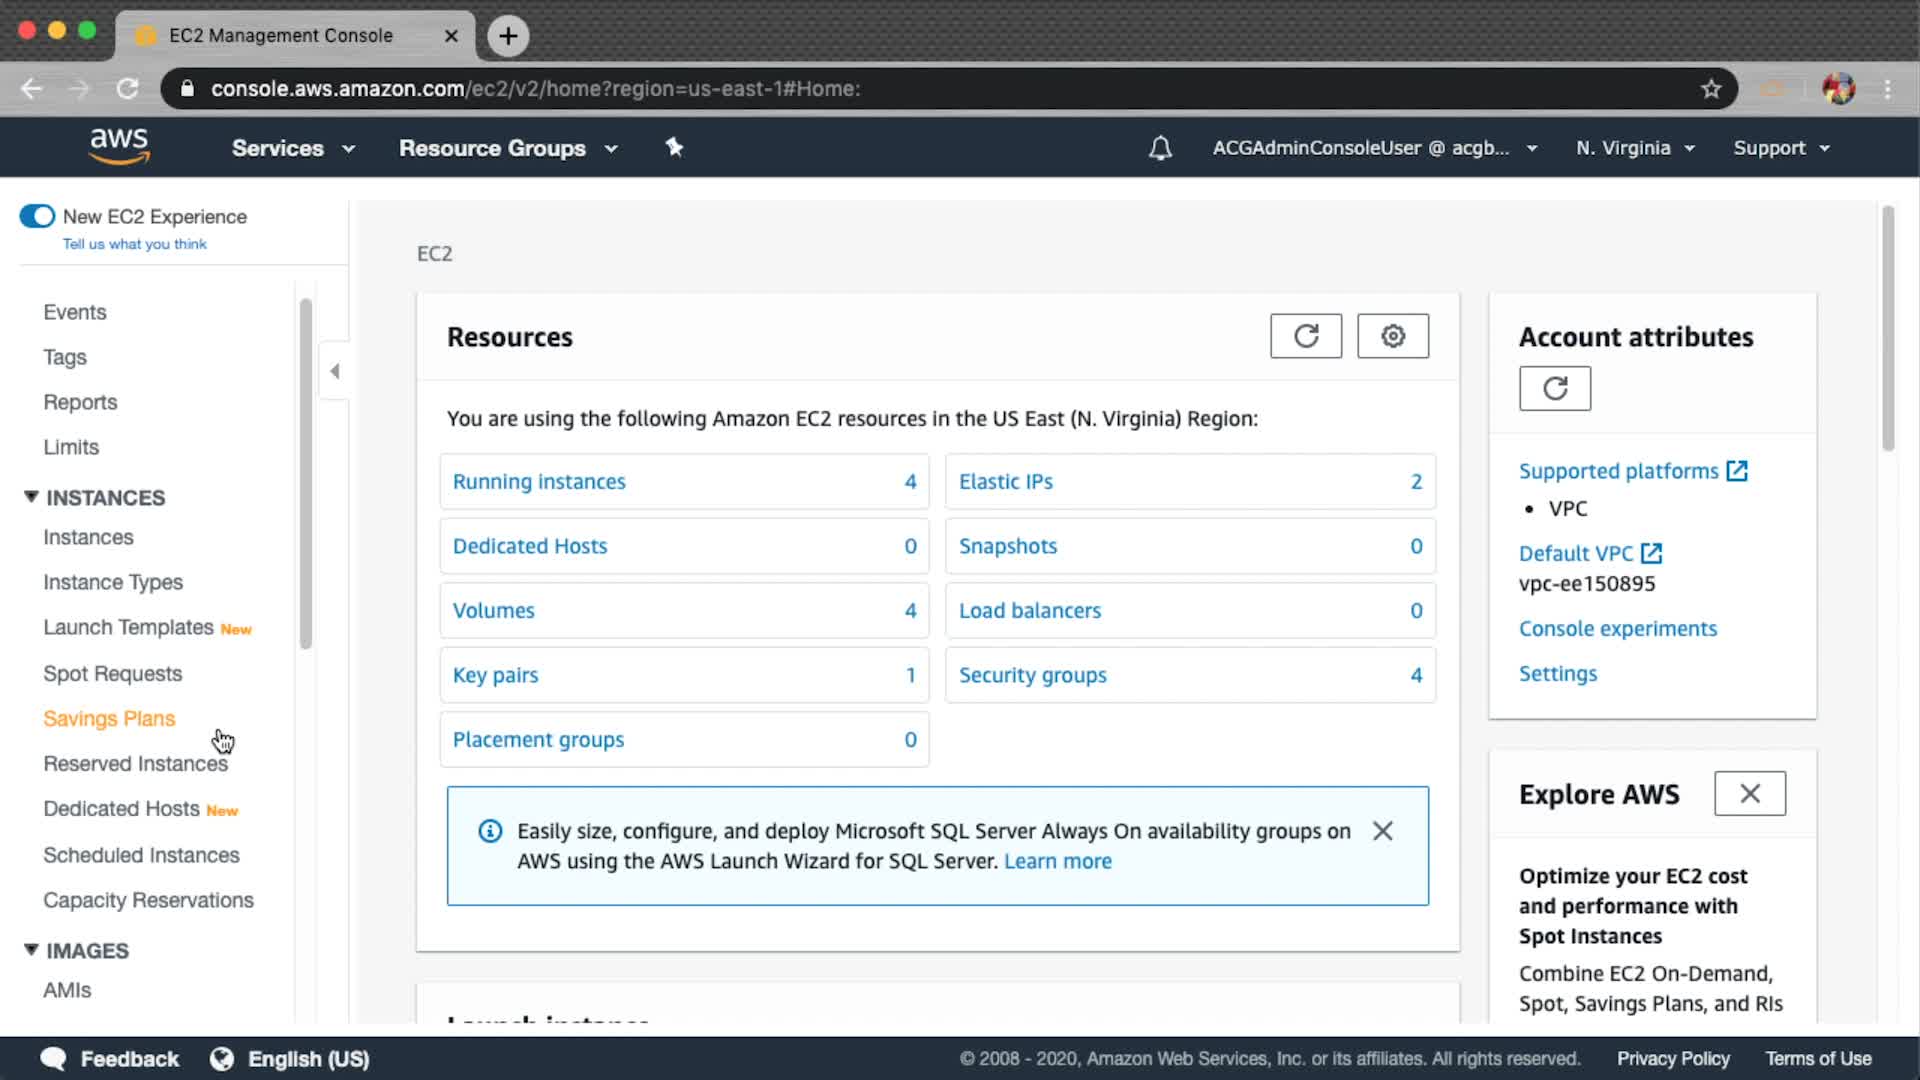This screenshot has height=1080, width=1920.
Task: Open Resource Groups menu
Action: [507, 148]
